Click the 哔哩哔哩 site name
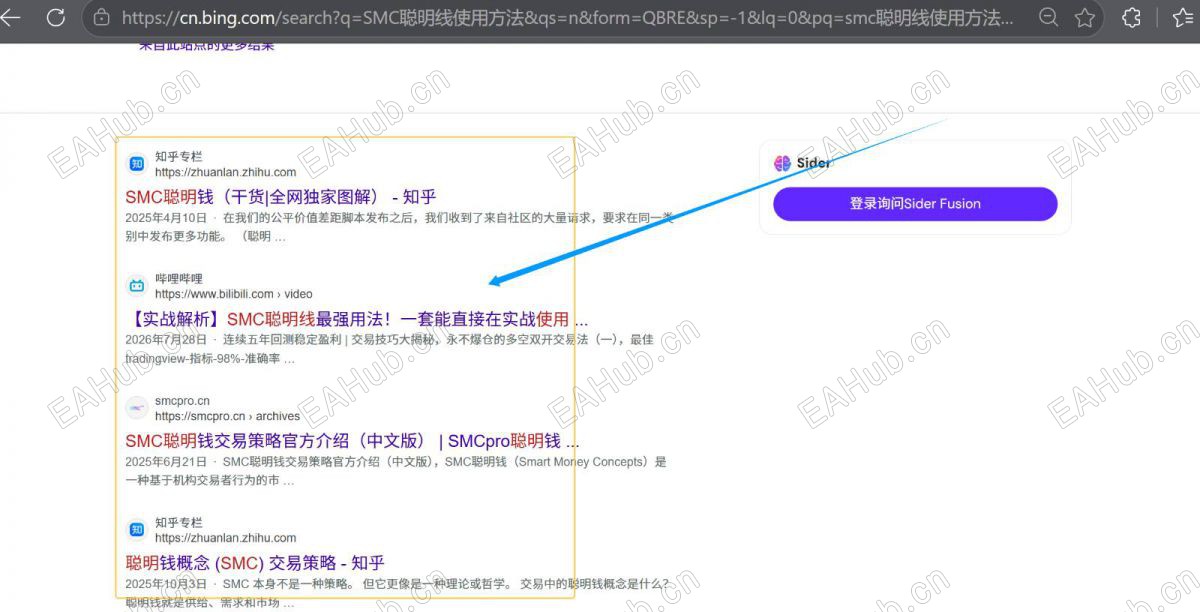 pyautogui.click(x=179, y=279)
